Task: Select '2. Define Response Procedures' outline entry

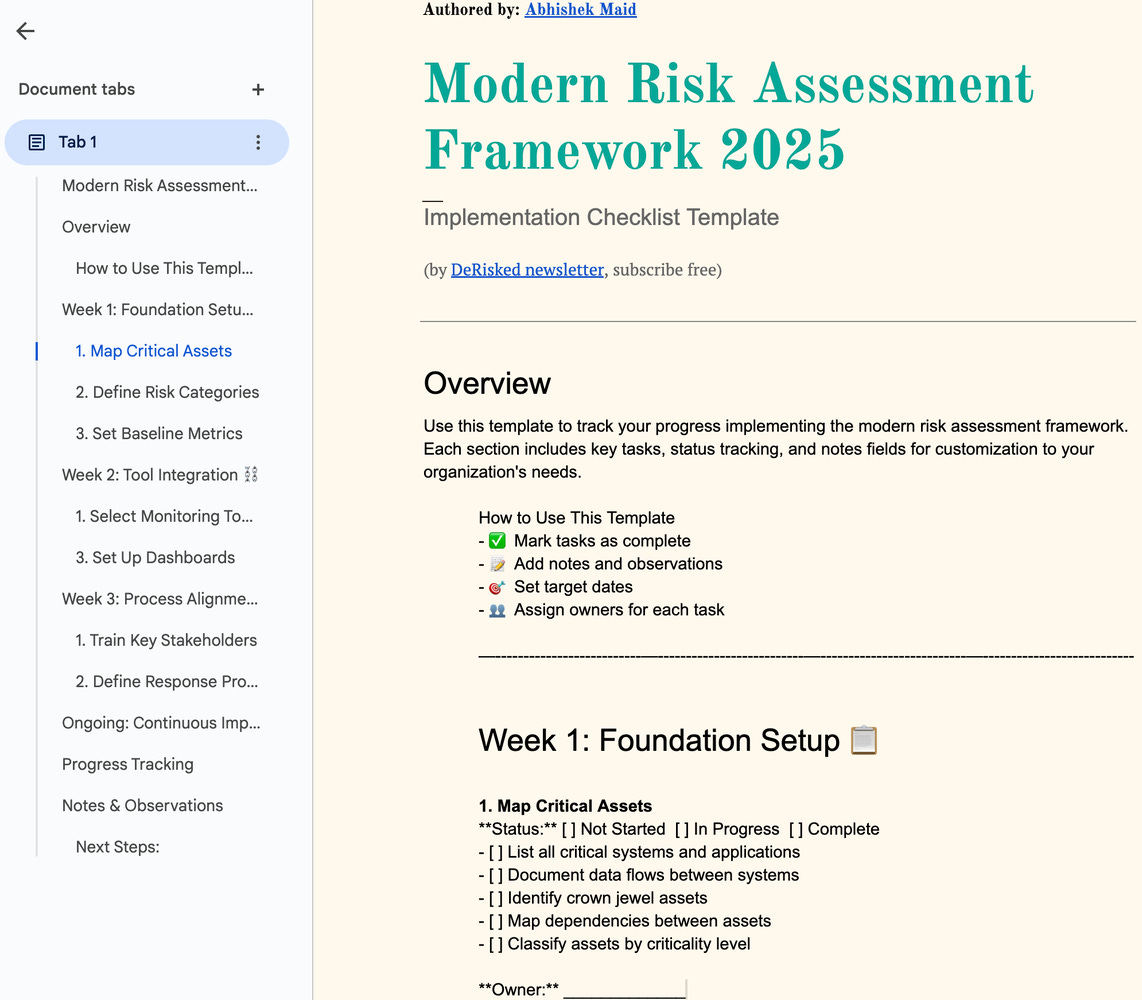Action: (166, 681)
